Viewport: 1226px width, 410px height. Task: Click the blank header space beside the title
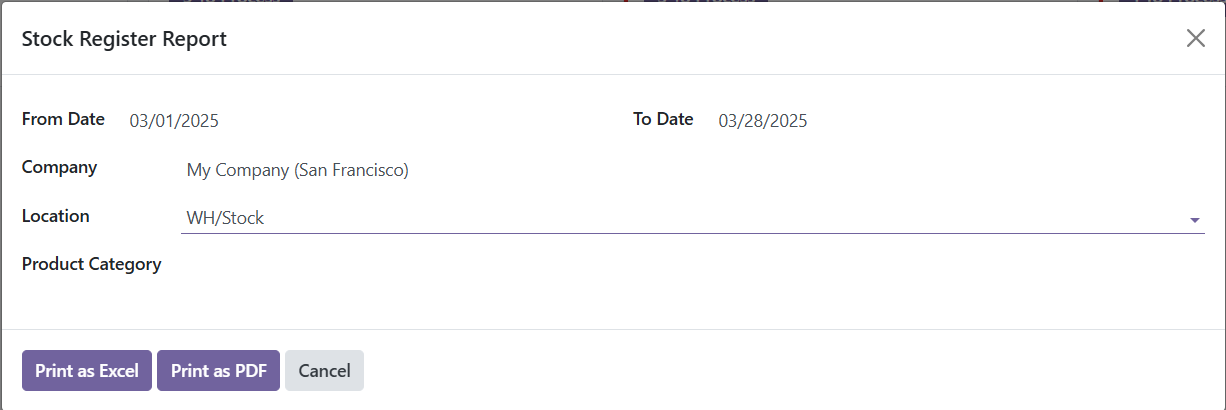[x=700, y=39]
